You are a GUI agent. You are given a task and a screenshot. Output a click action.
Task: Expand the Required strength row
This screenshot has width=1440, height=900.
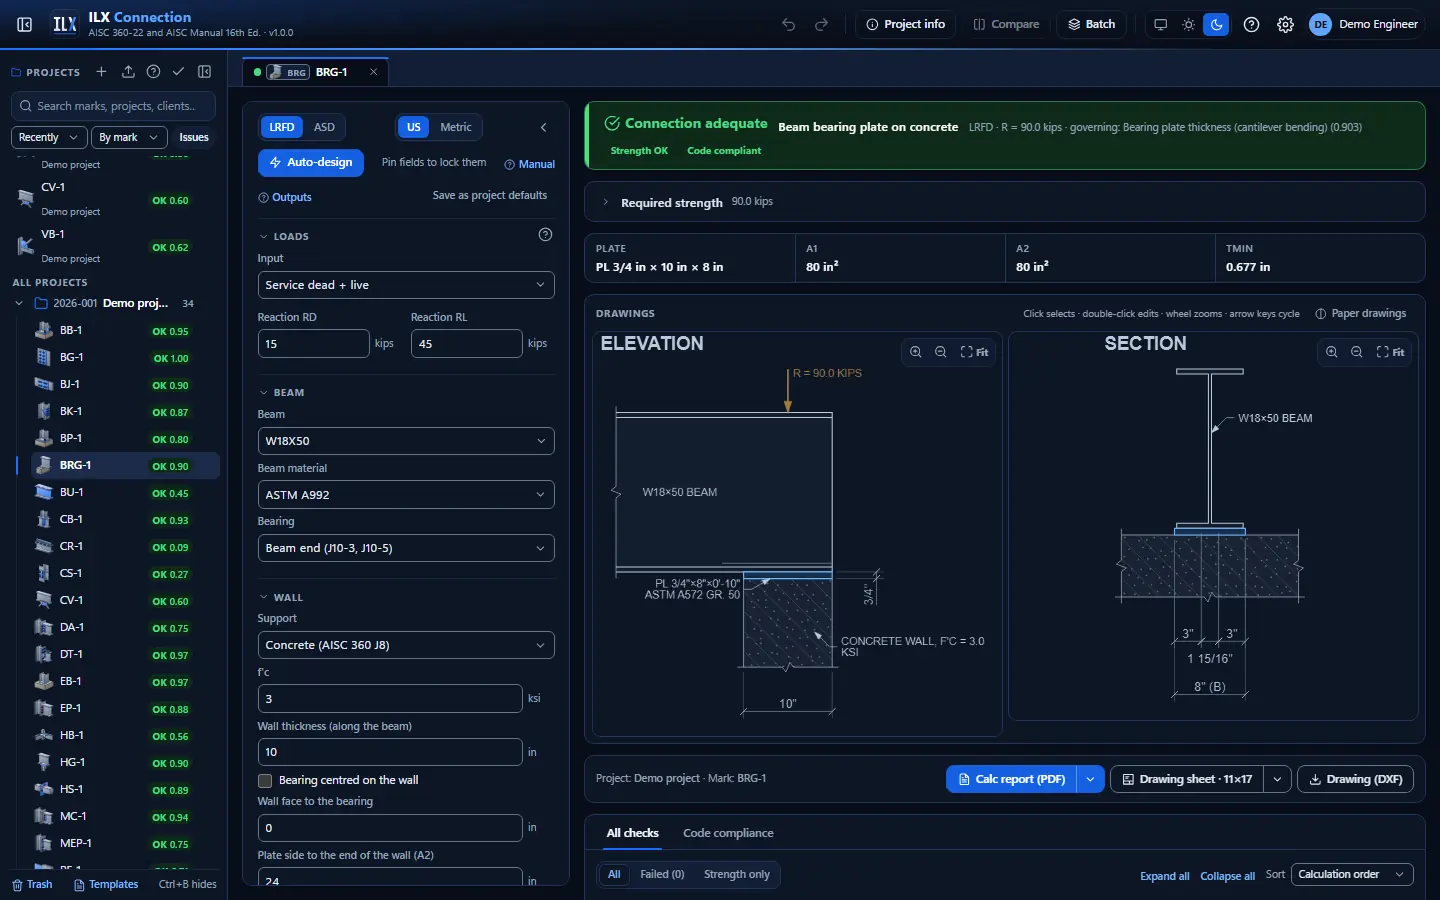coord(1004,202)
